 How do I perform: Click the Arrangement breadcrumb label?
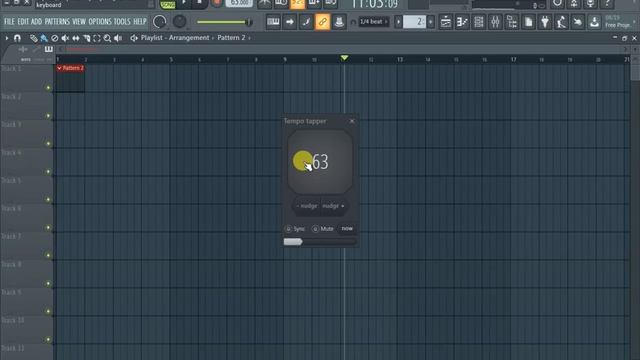point(189,38)
